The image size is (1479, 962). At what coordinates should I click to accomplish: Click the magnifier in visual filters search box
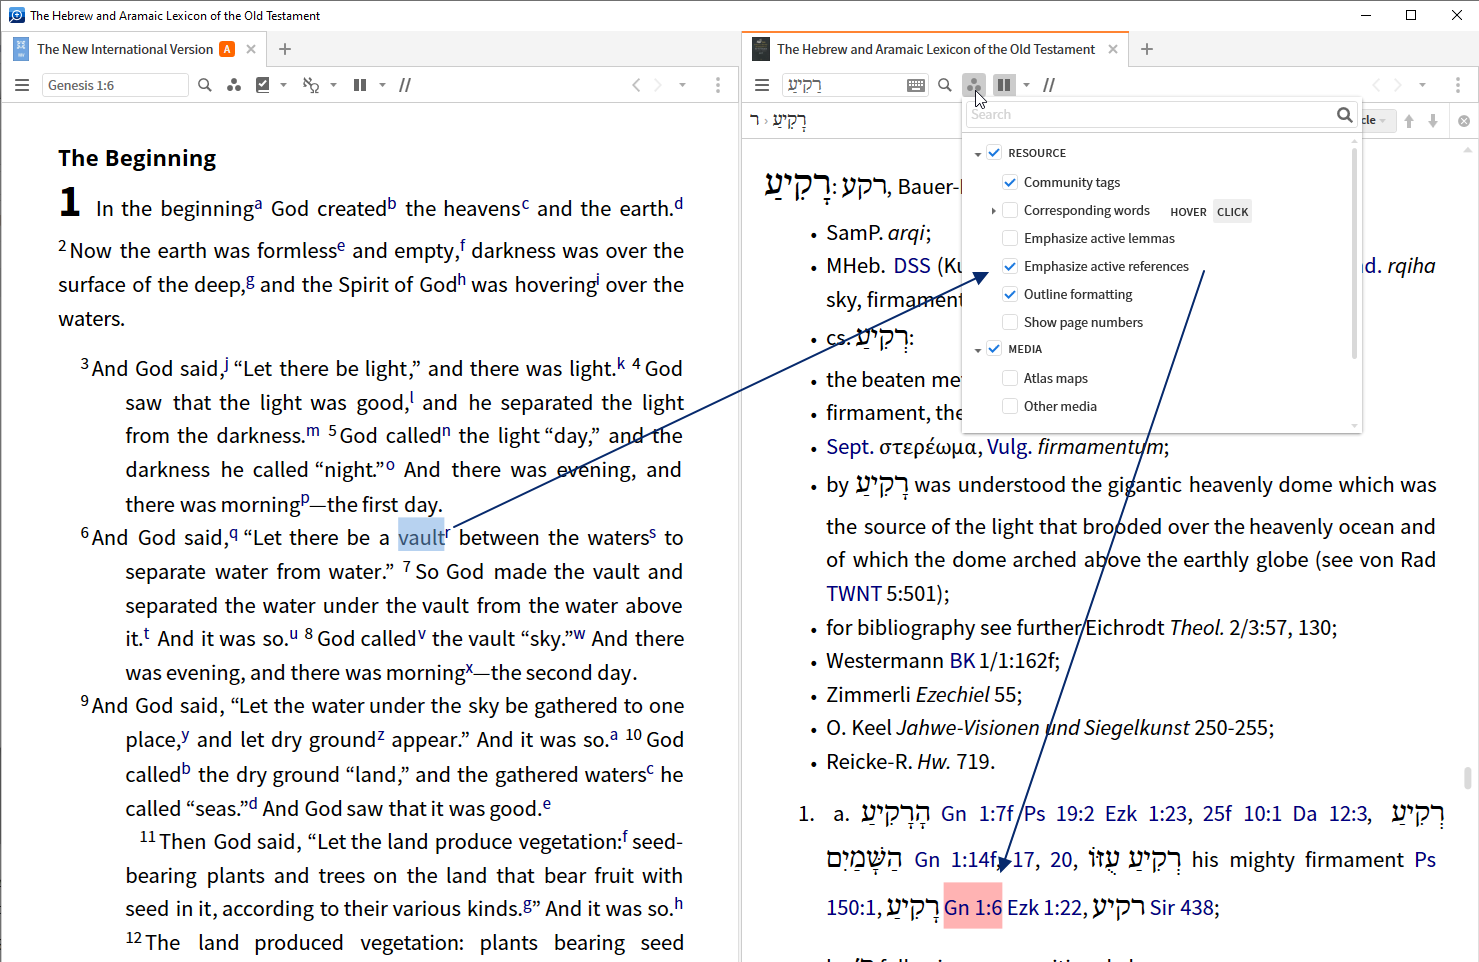click(x=1345, y=115)
